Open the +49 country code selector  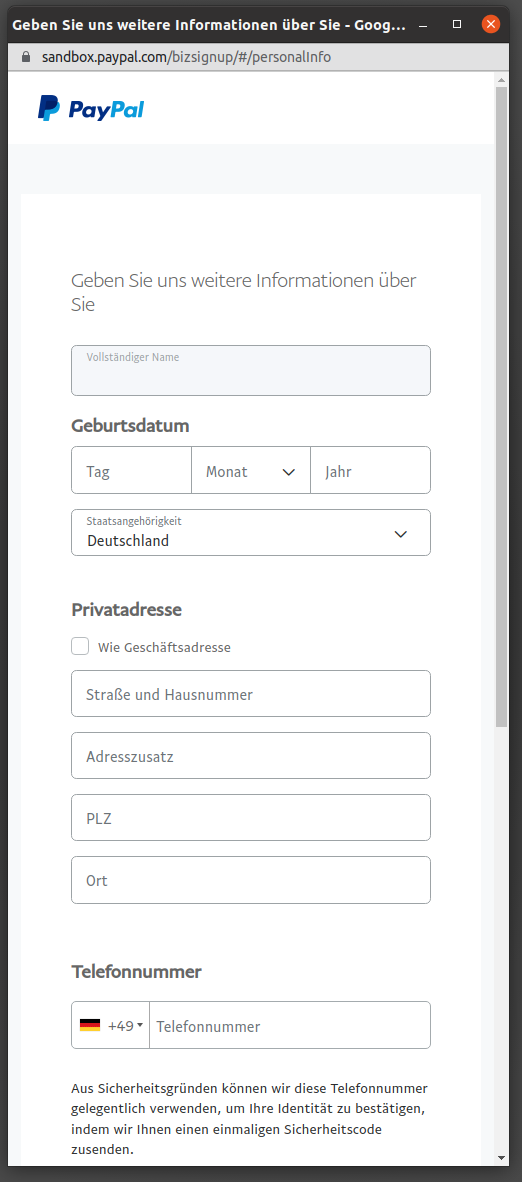point(111,1025)
